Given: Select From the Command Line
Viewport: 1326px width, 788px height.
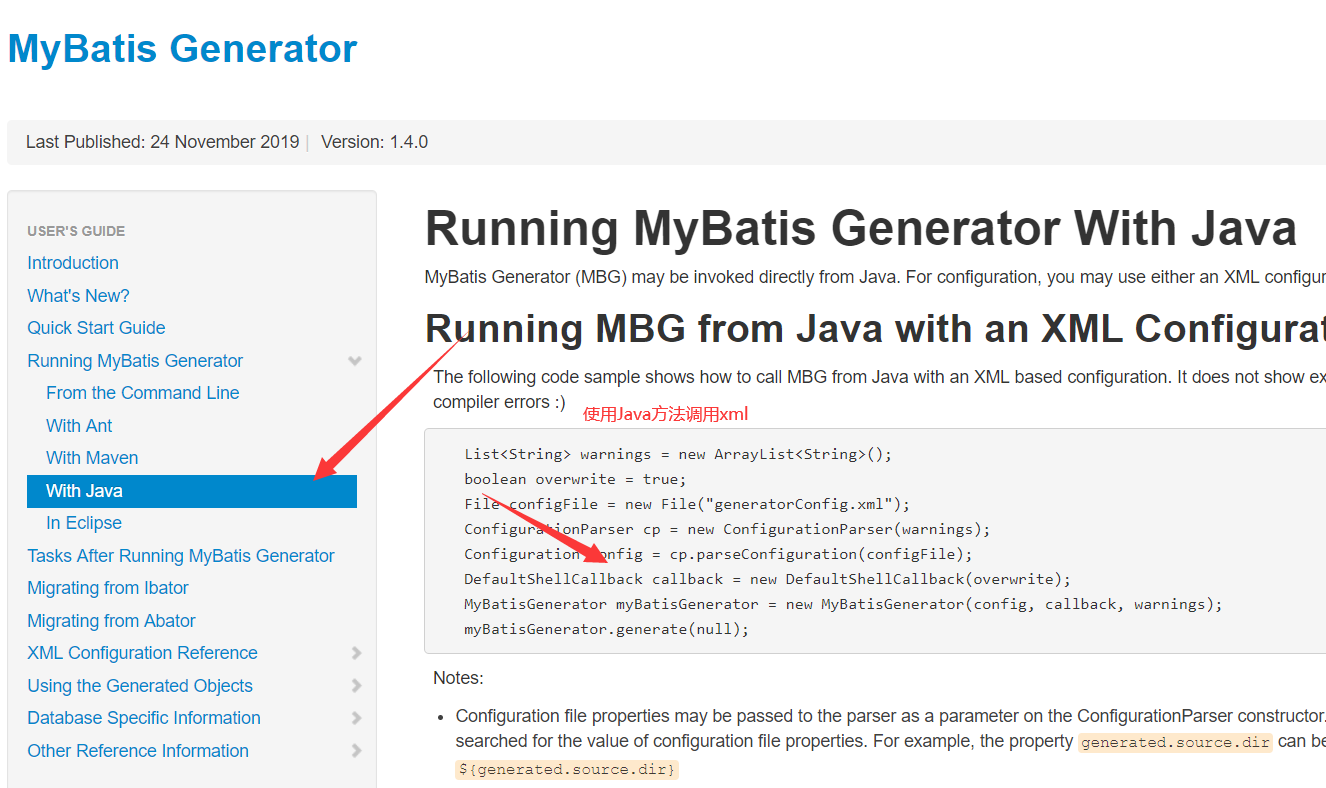Looking at the screenshot, I should (x=143, y=393).
